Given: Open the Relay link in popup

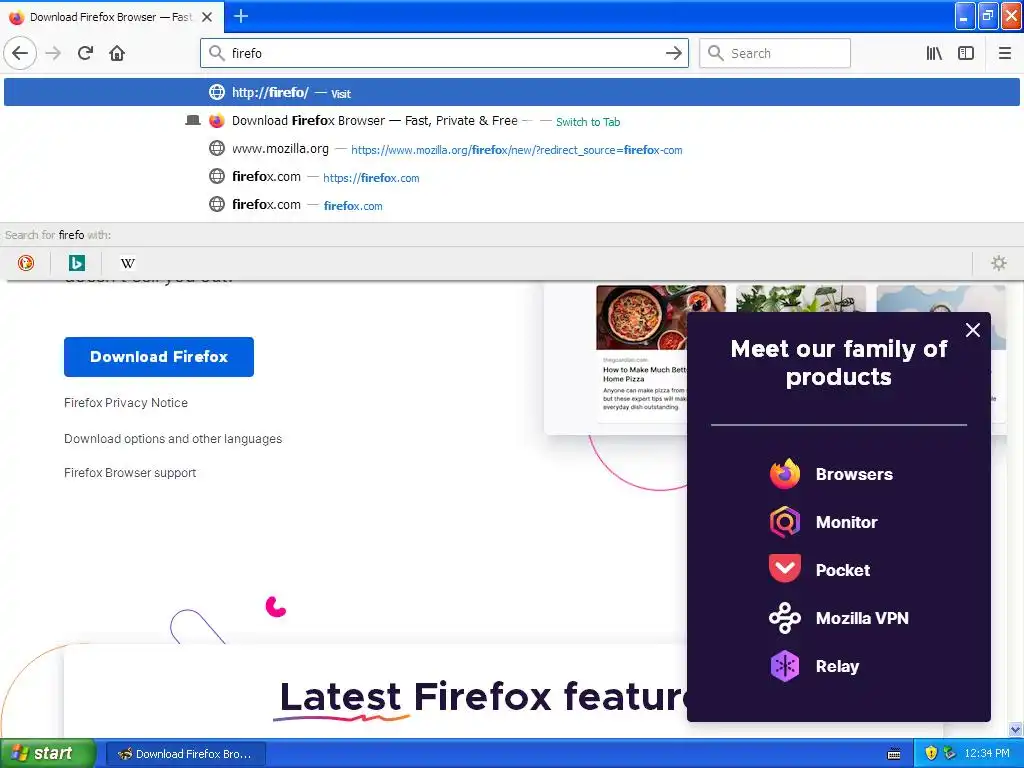Looking at the screenshot, I should 837,666.
